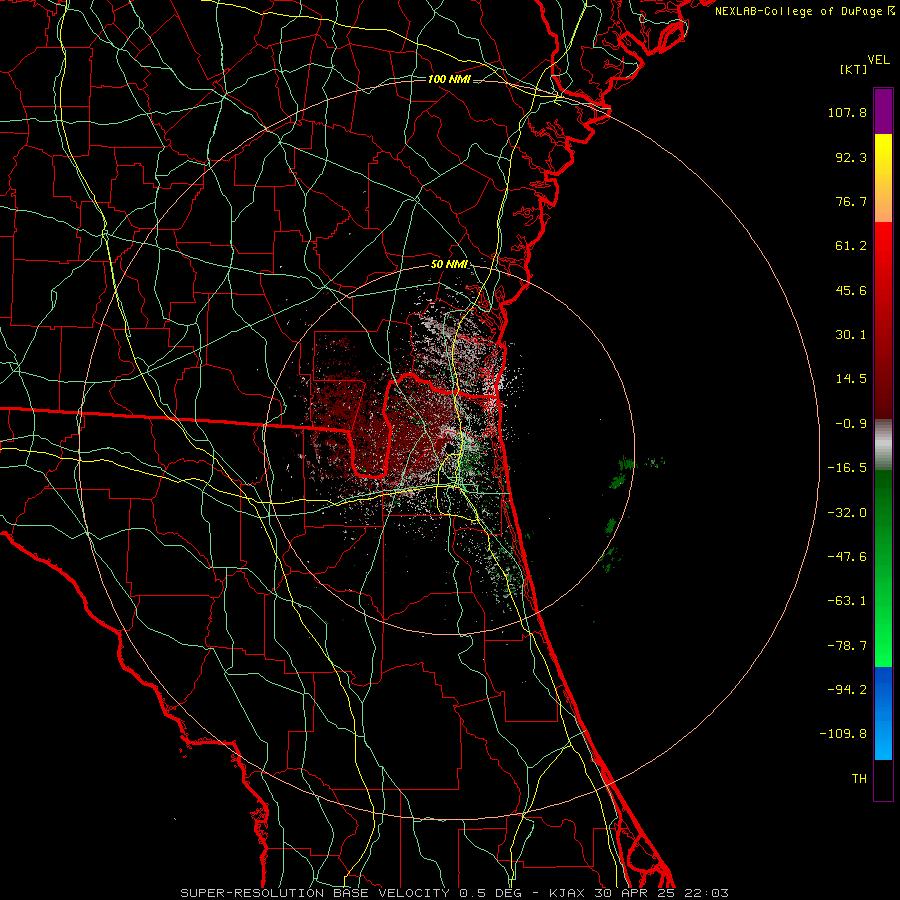
Task: Pick the green segment of velocity color bar
Action: tap(883, 568)
